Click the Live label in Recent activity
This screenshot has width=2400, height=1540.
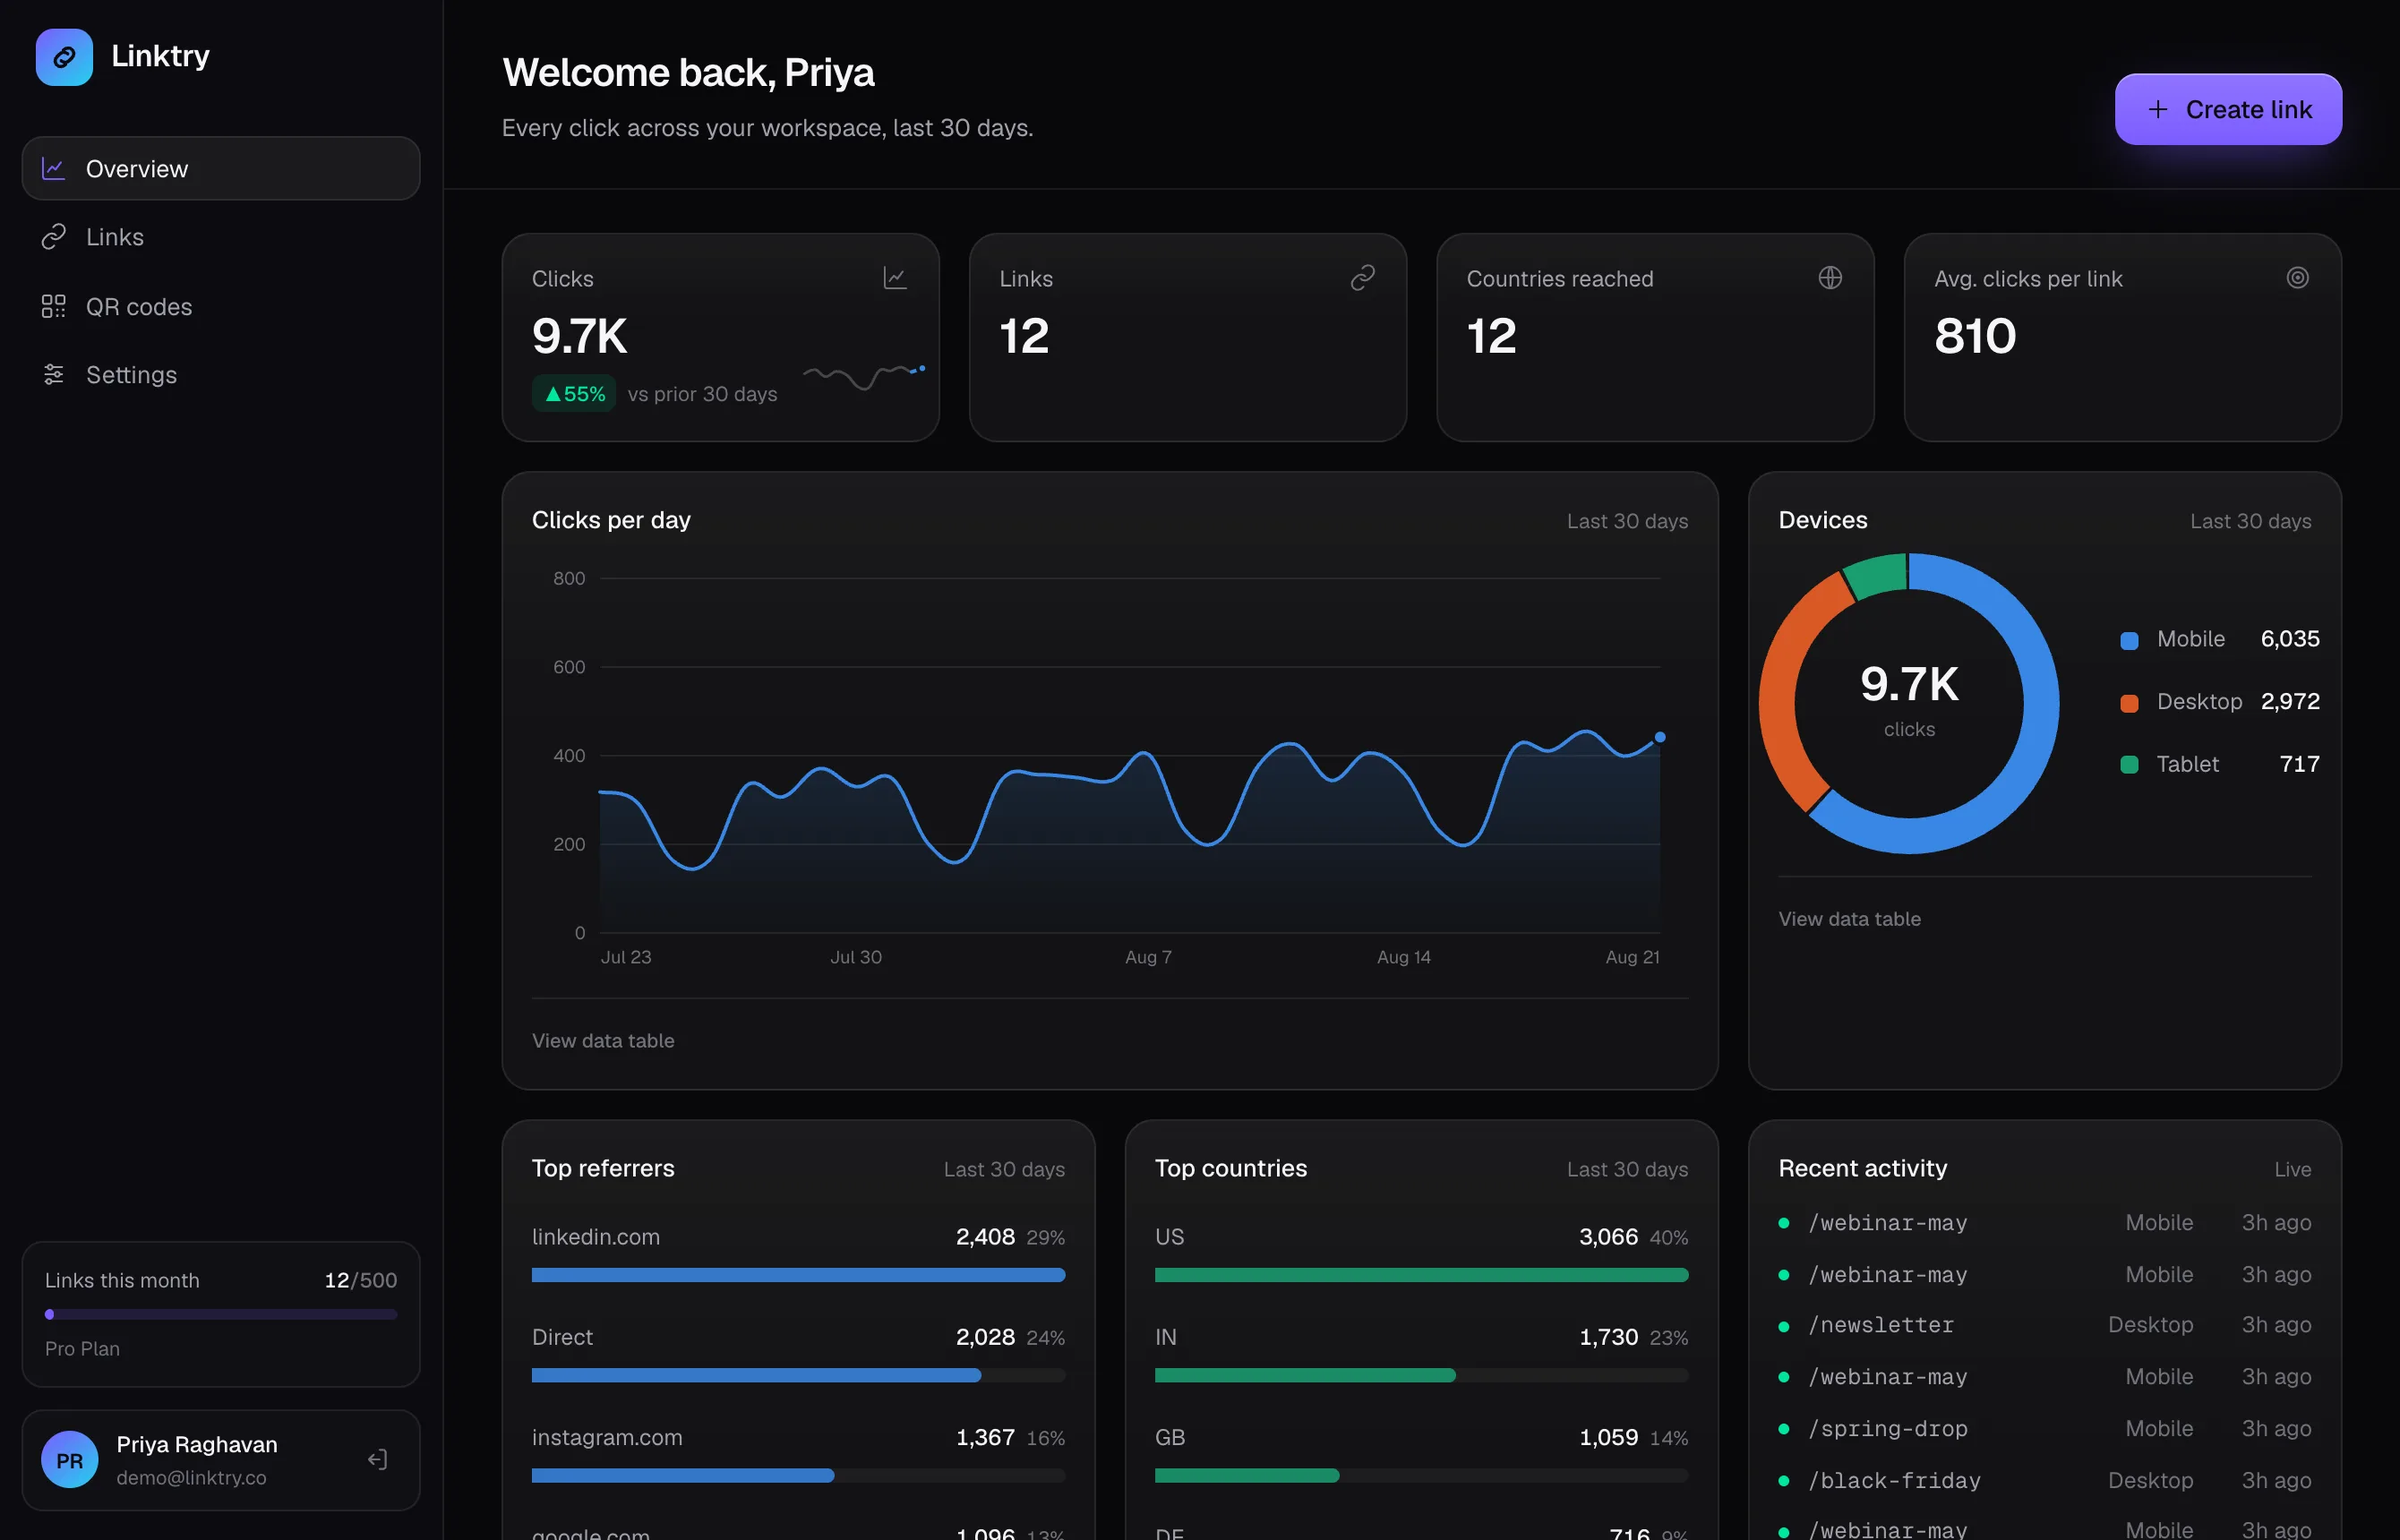(x=2292, y=1169)
